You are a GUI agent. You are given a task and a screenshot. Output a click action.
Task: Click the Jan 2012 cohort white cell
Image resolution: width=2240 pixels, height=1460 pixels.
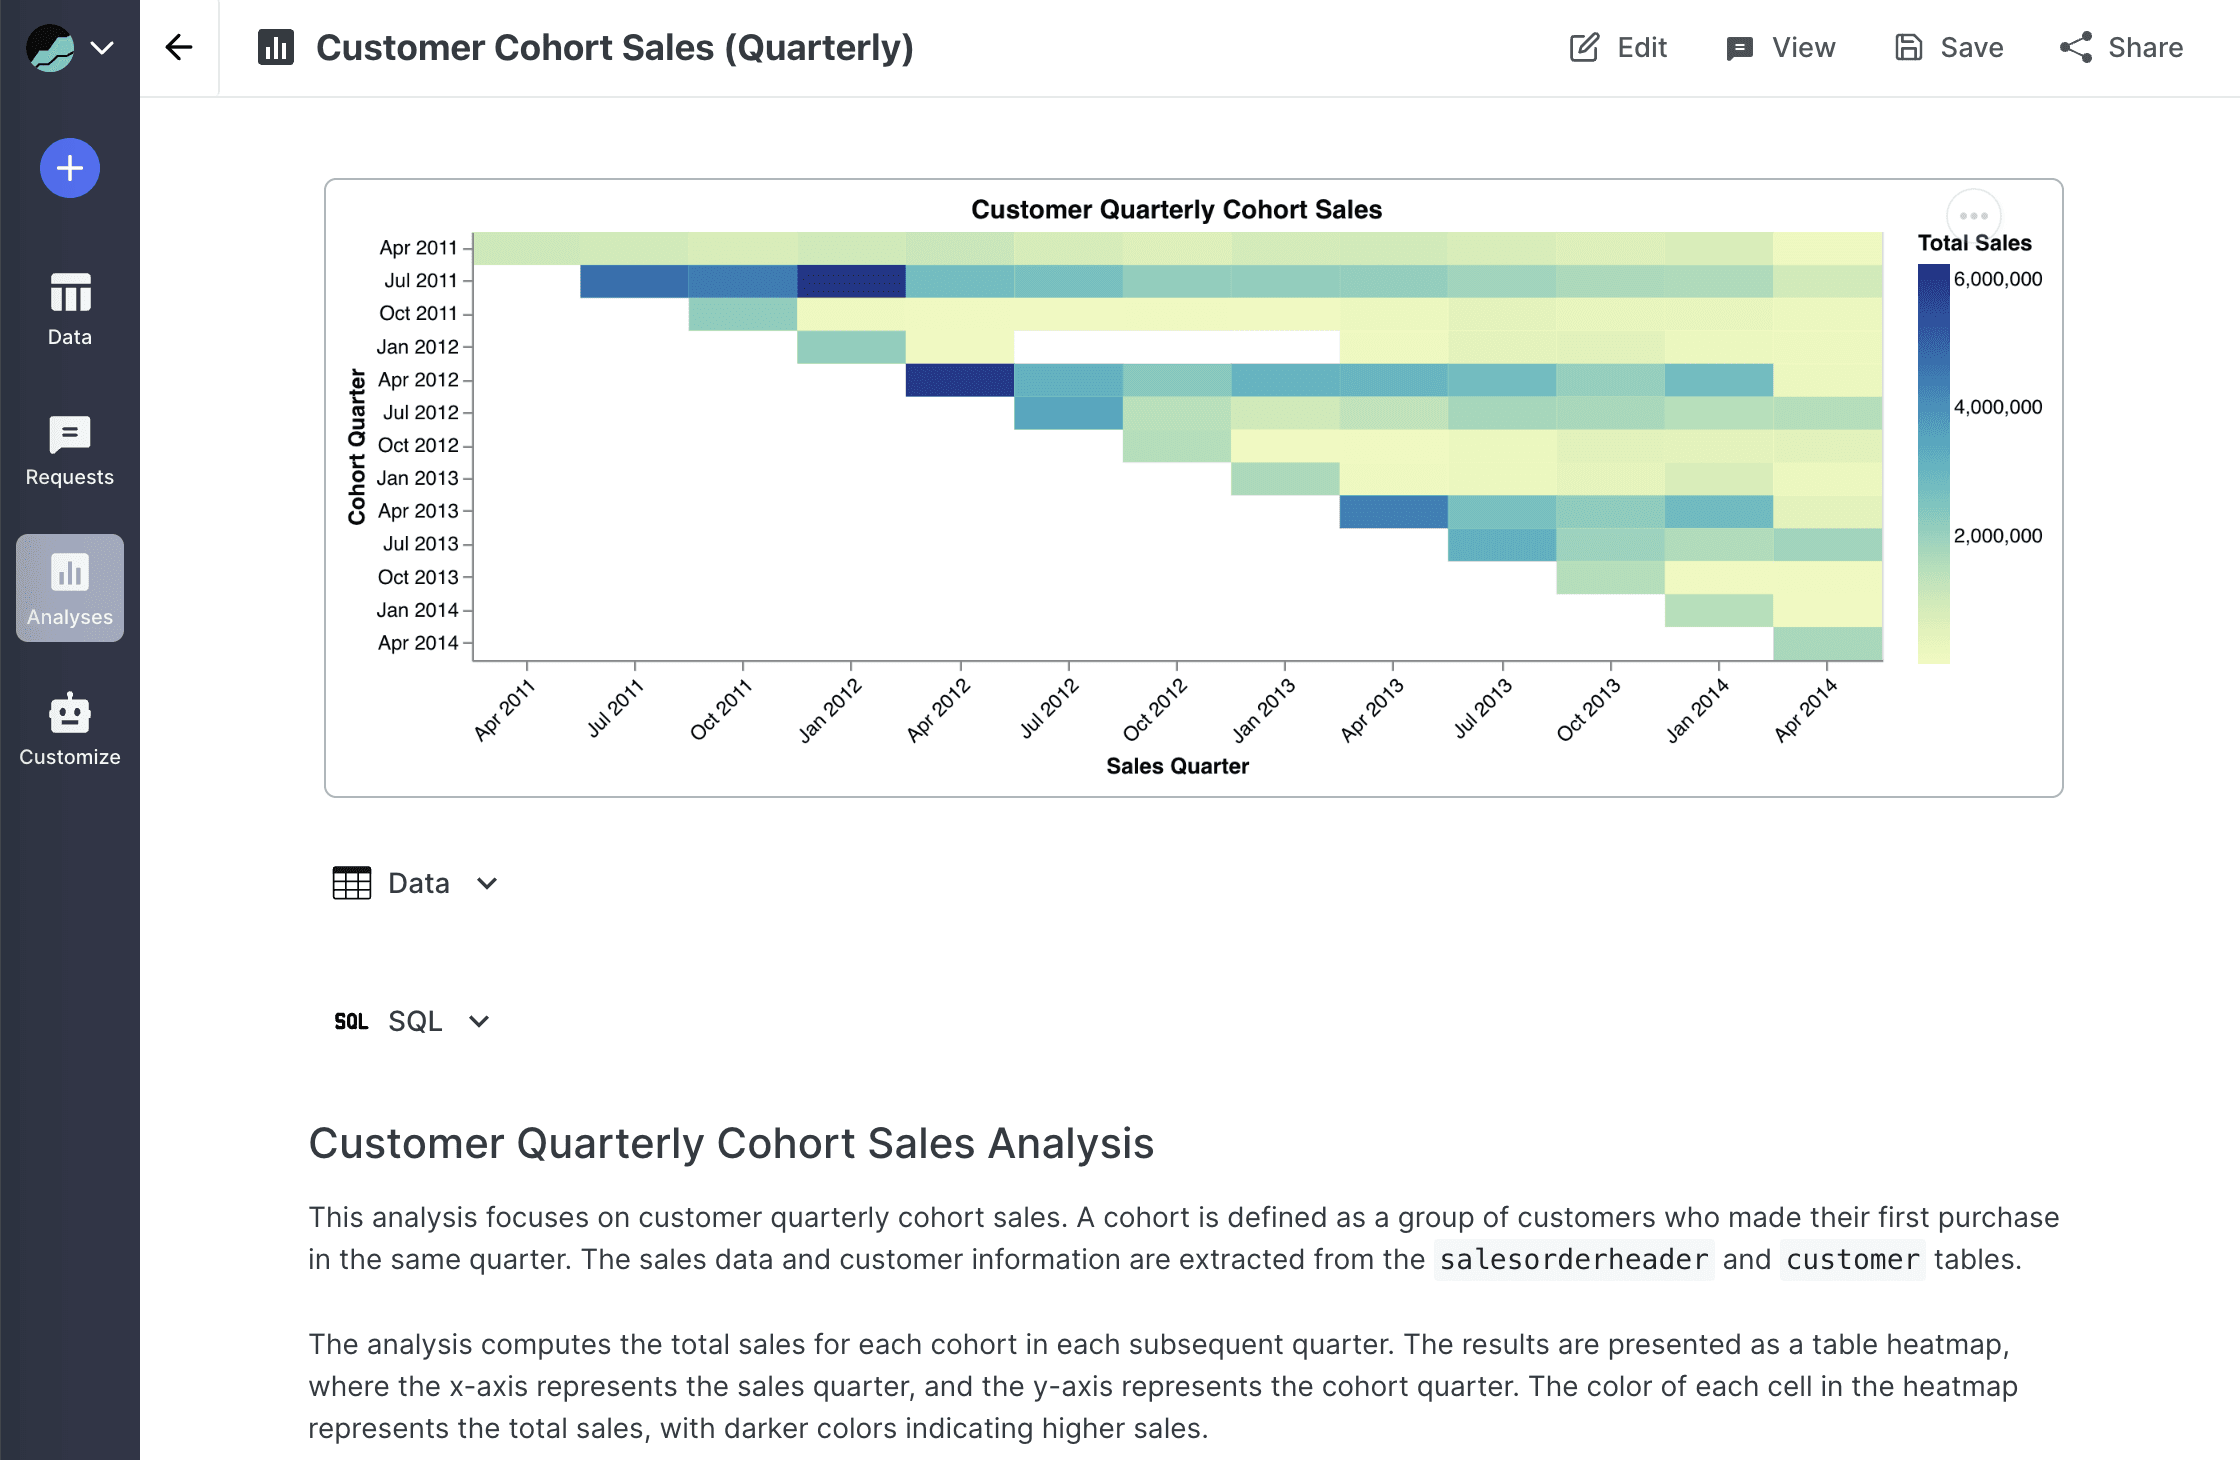[1172, 346]
